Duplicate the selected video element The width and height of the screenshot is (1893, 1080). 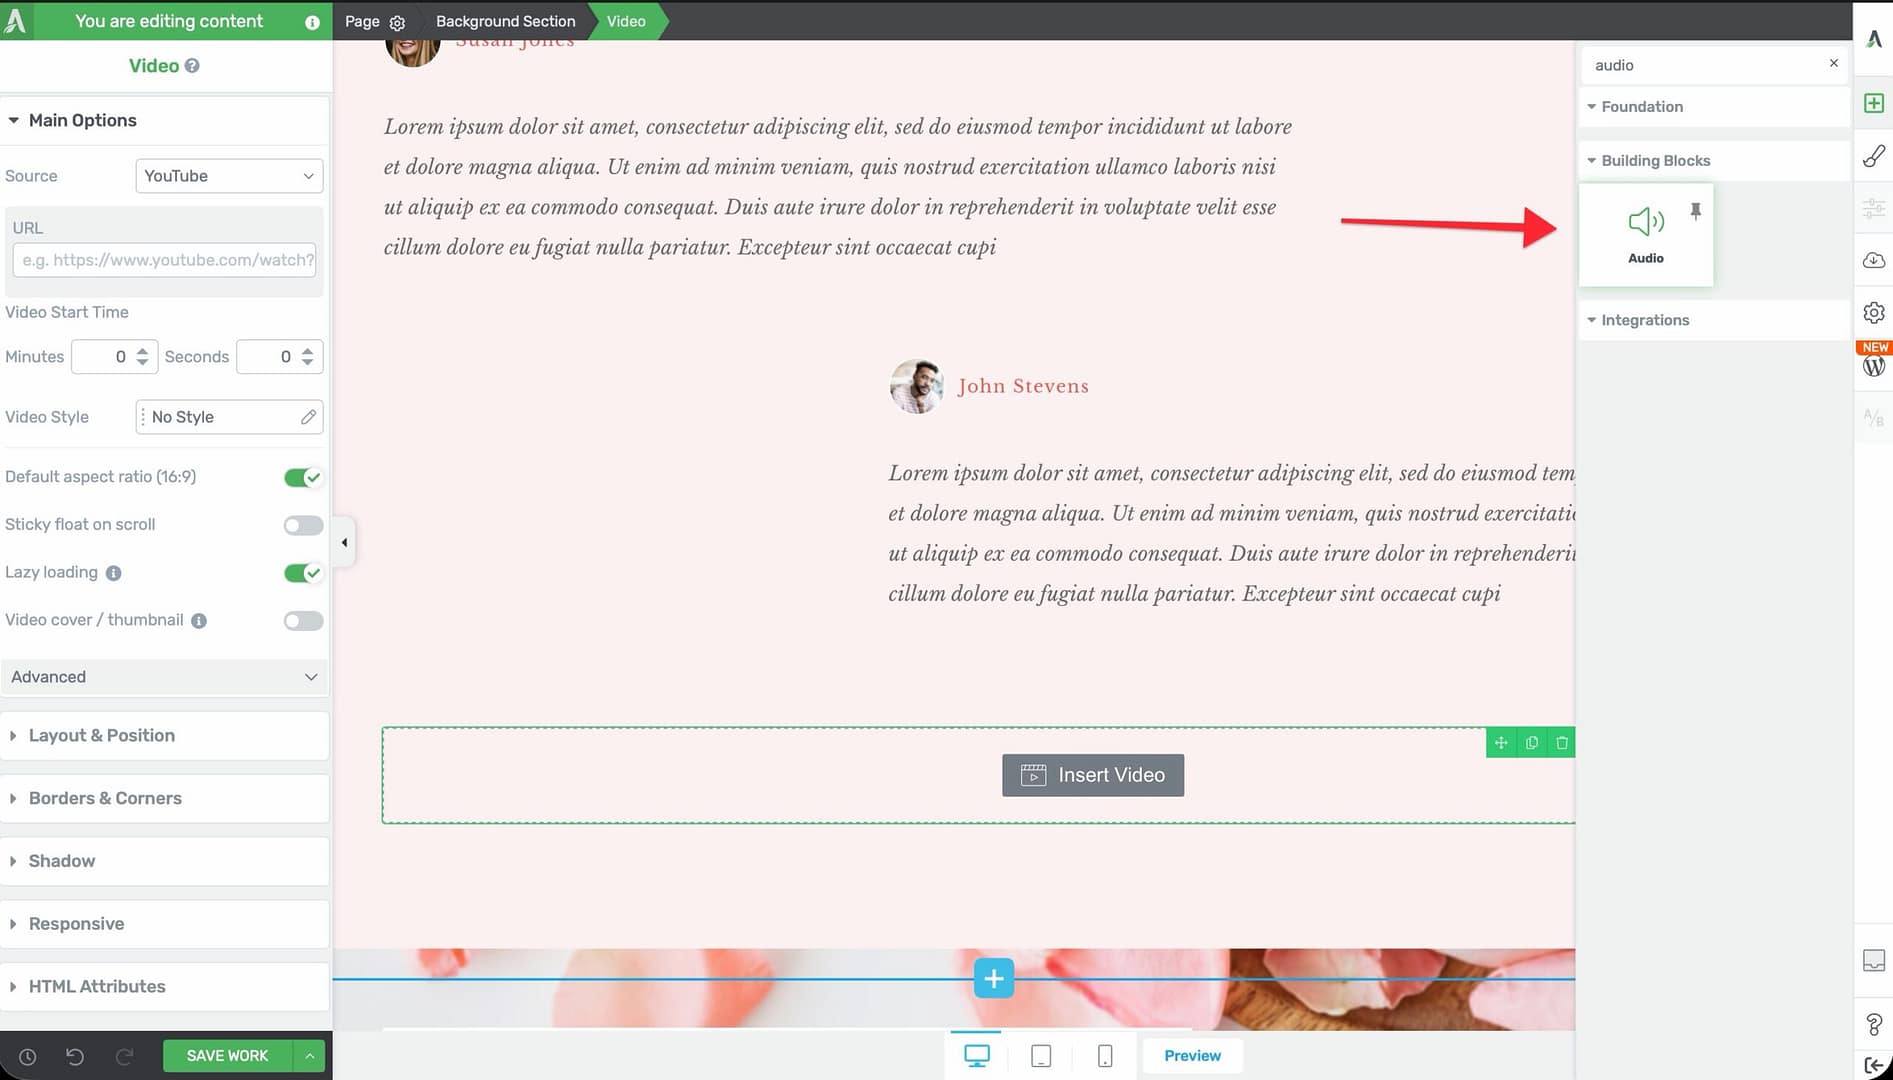[1531, 743]
